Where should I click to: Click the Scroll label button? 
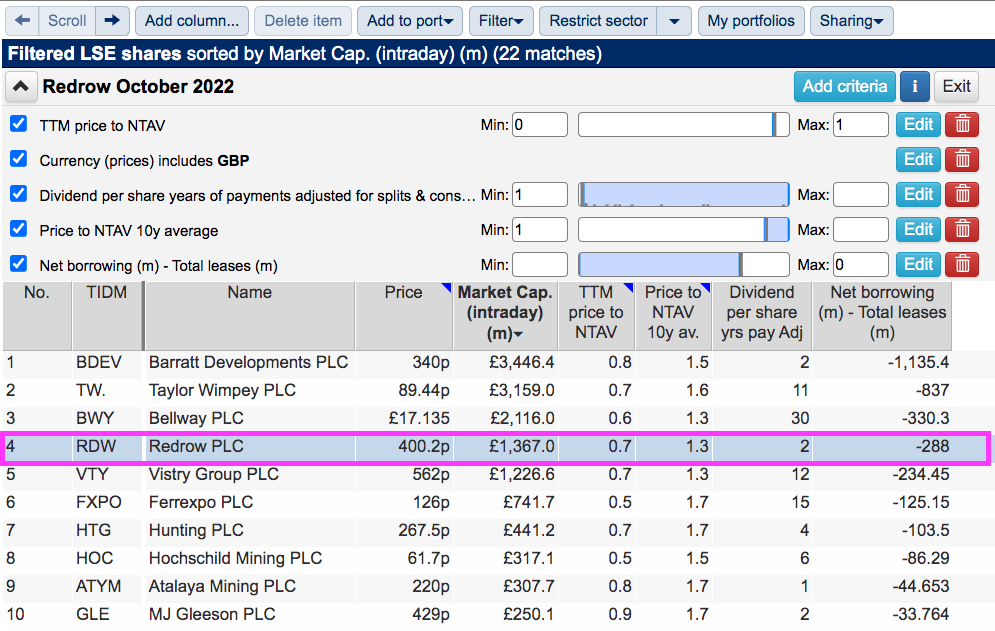point(67,21)
